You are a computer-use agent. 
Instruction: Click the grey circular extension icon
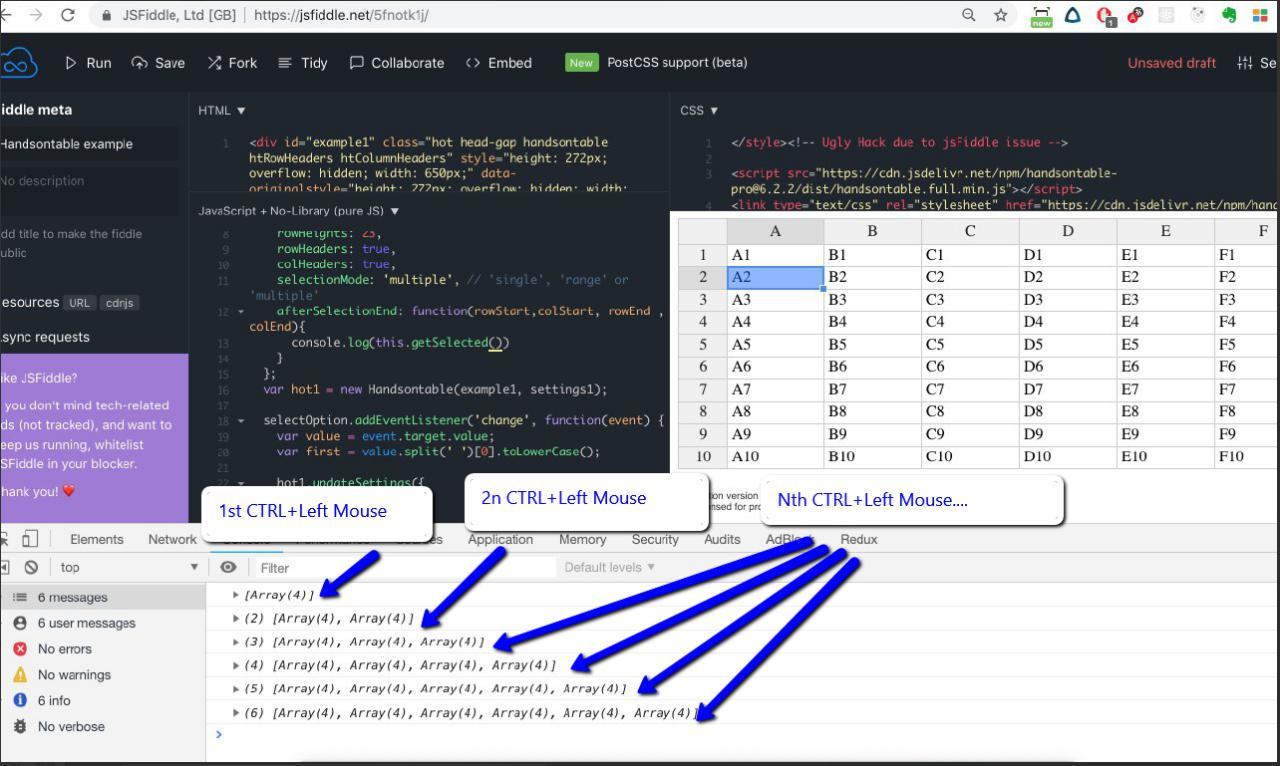coord(1198,15)
